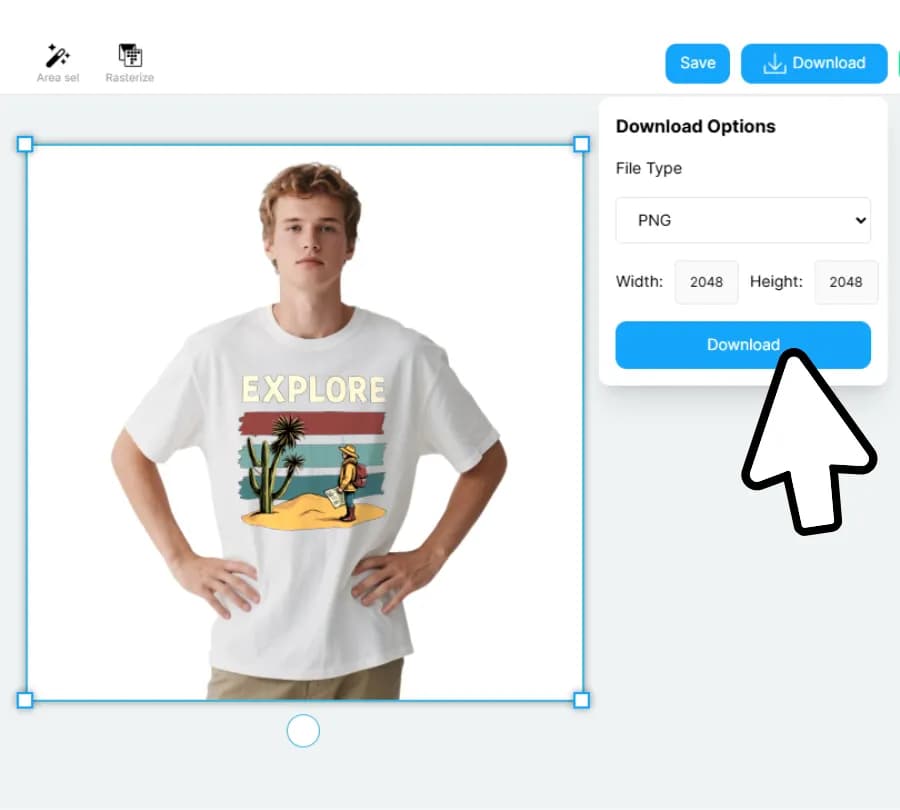The width and height of the screenshot is (900, 810).
Task: Click the cactus desert graphic on the shirt
Action: (x=312, y=470)
